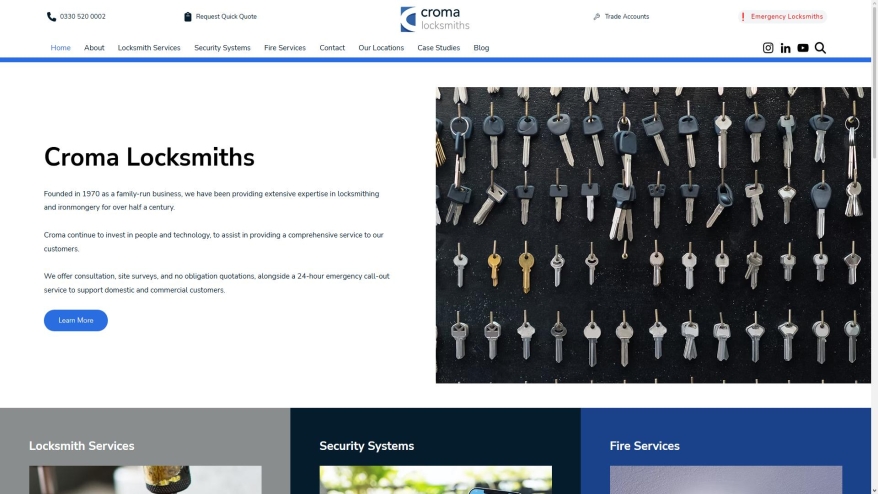The width and height of the screenshot is (878, 494).
Task: Click the hanging keys hero image
Action: [x=653, y=235]
